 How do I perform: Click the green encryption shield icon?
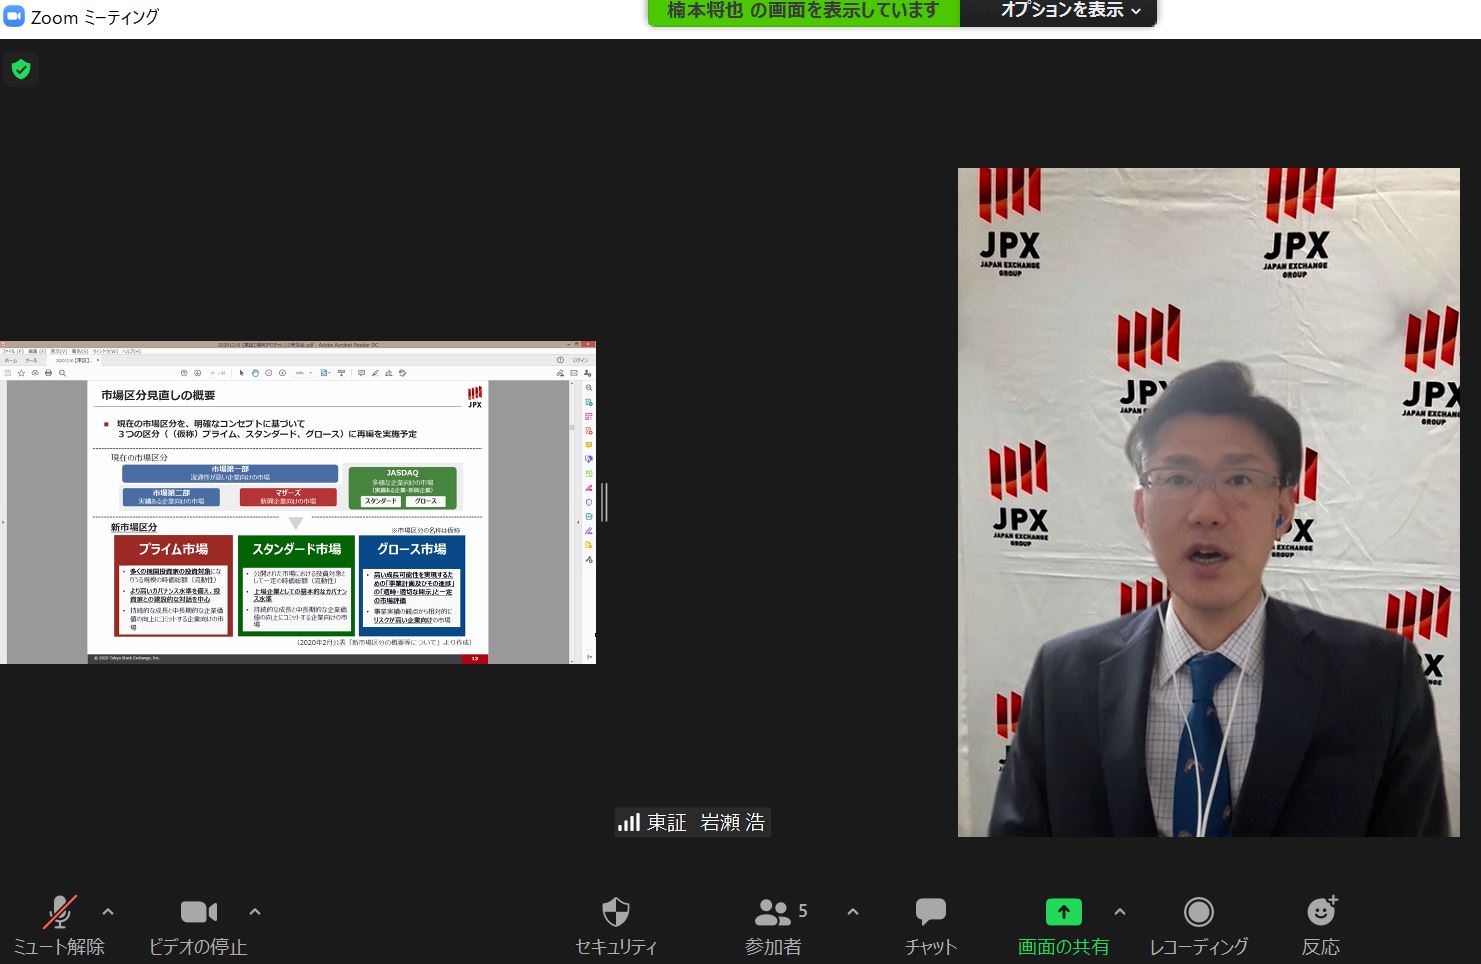21,69
